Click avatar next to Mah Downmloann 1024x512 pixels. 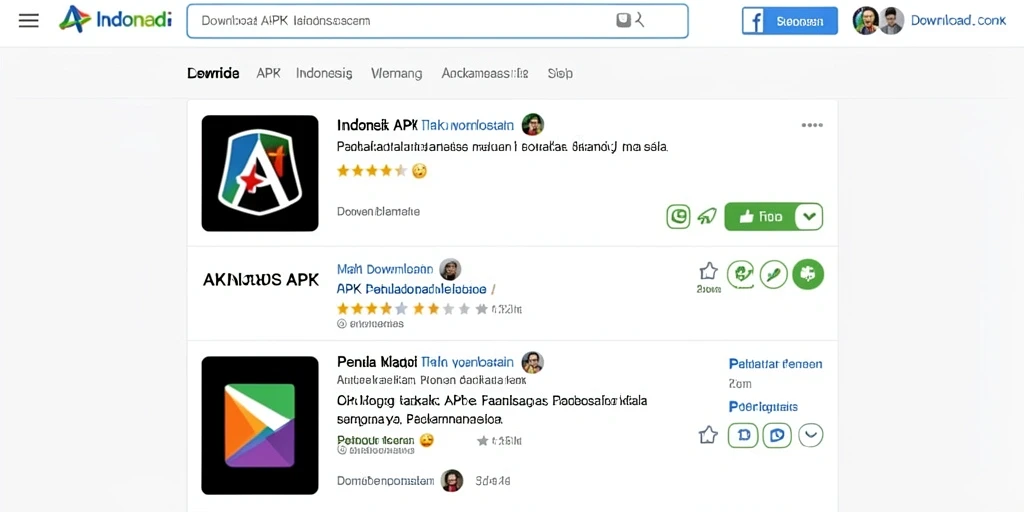[x=450, y=269]
